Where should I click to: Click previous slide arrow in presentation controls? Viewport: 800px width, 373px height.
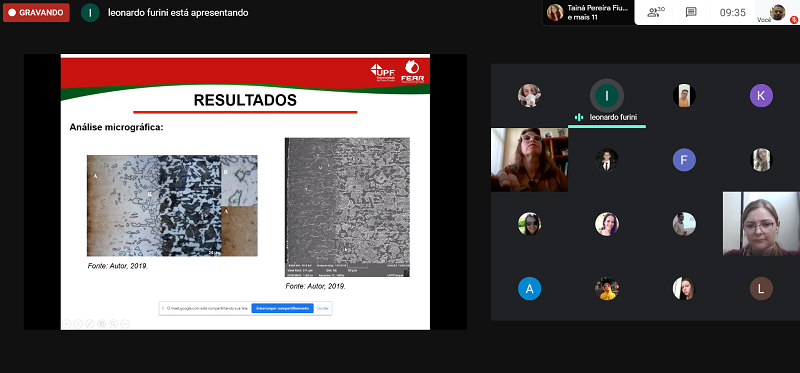click(66, 324)
